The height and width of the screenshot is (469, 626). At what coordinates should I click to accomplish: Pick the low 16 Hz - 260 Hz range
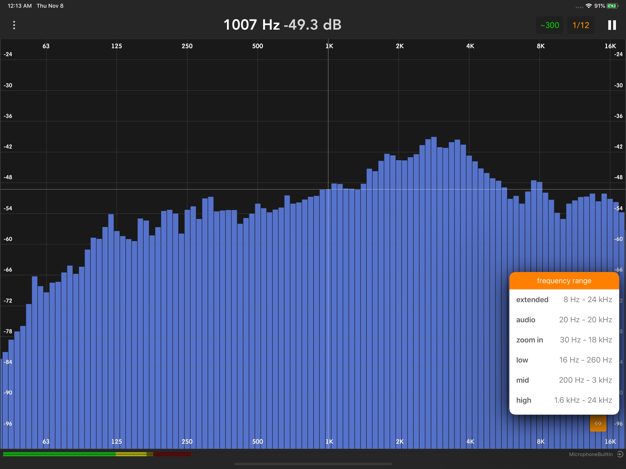pyautogui.click(x=564, y=360)
